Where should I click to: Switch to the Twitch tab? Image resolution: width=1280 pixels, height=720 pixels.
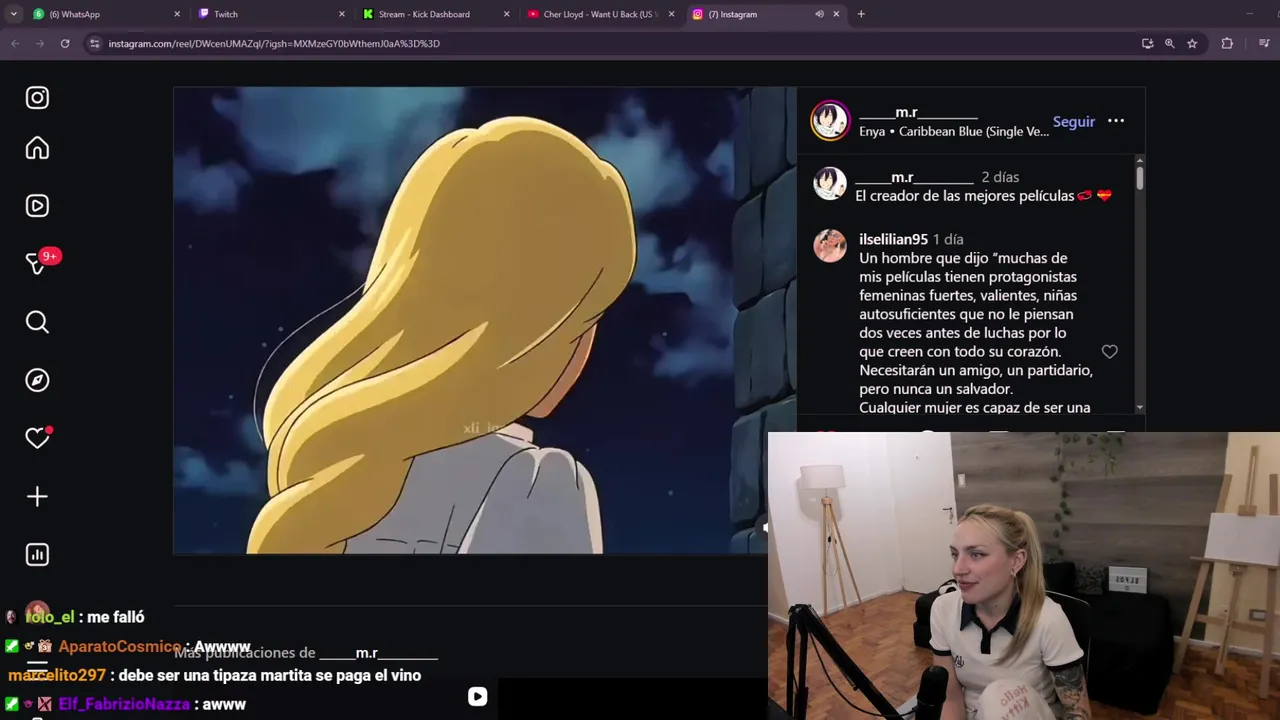[270, 14]
